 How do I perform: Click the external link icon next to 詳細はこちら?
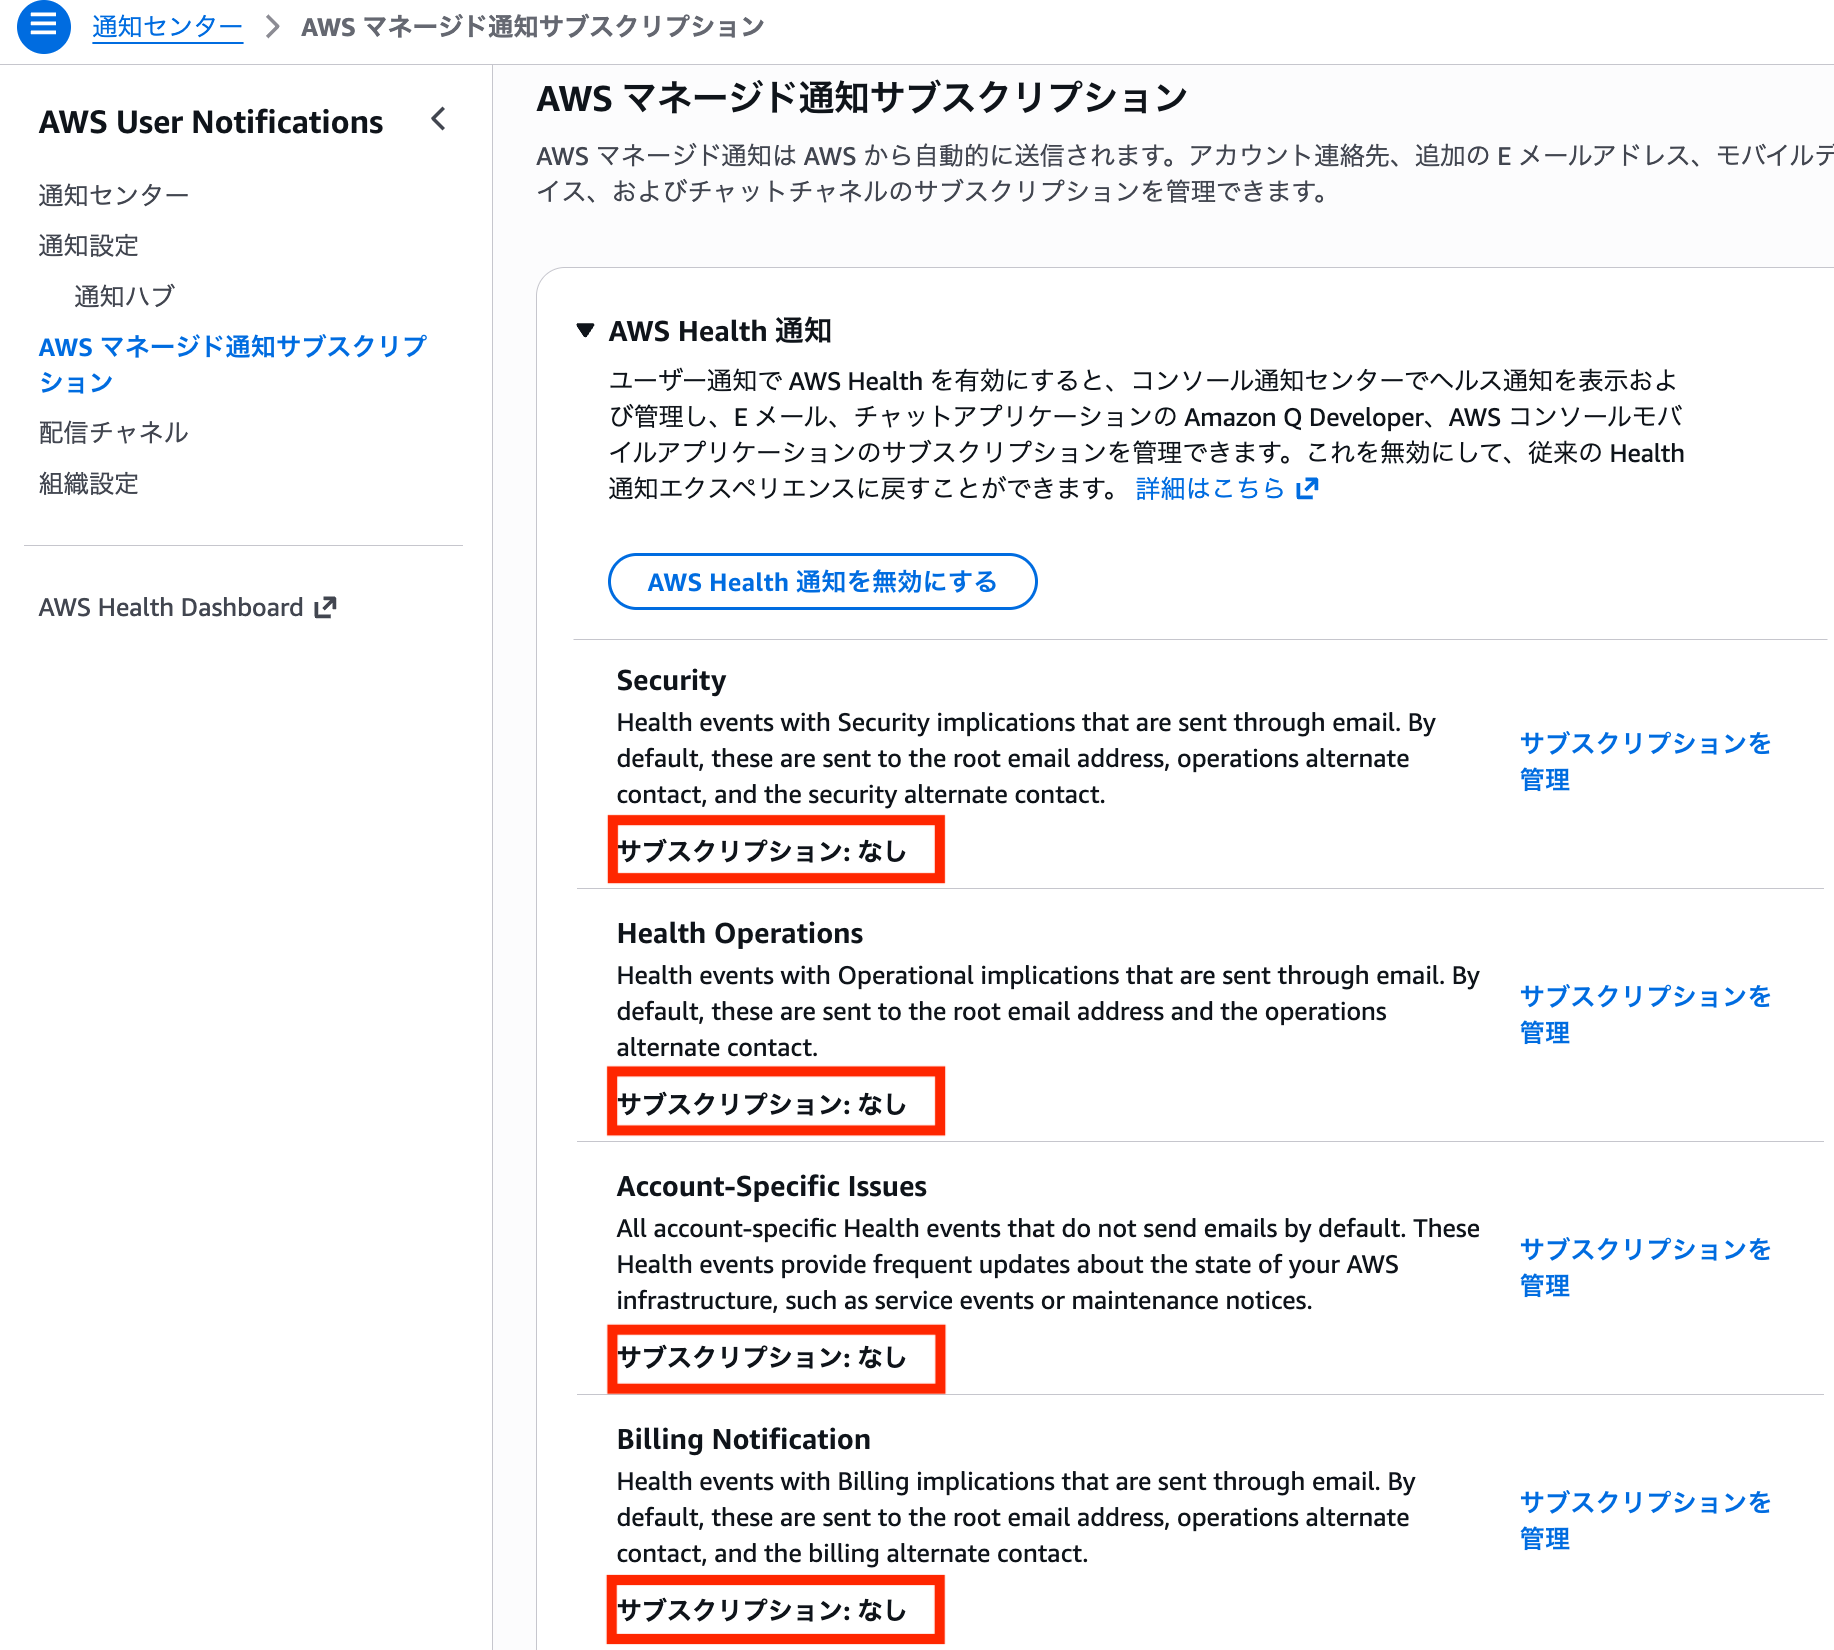(1307, 488)
